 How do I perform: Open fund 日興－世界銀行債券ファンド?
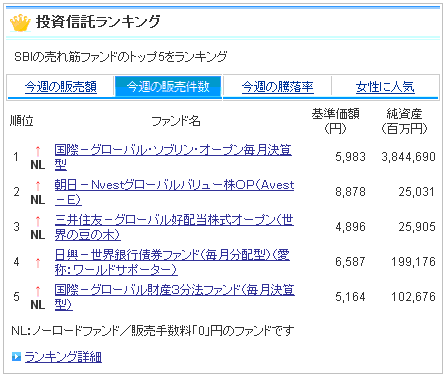(172, 262)
